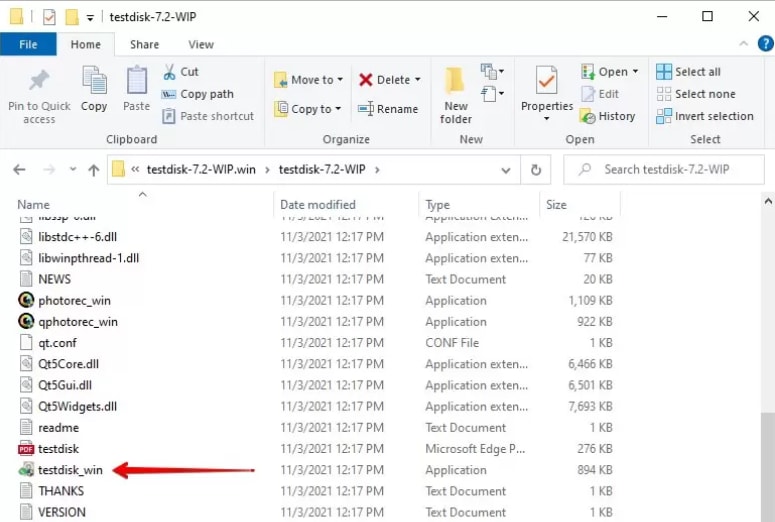Screen dimensions: 775x522
Task: Expand the Properties dropdown arrow
Action: [x=547, y=119]
